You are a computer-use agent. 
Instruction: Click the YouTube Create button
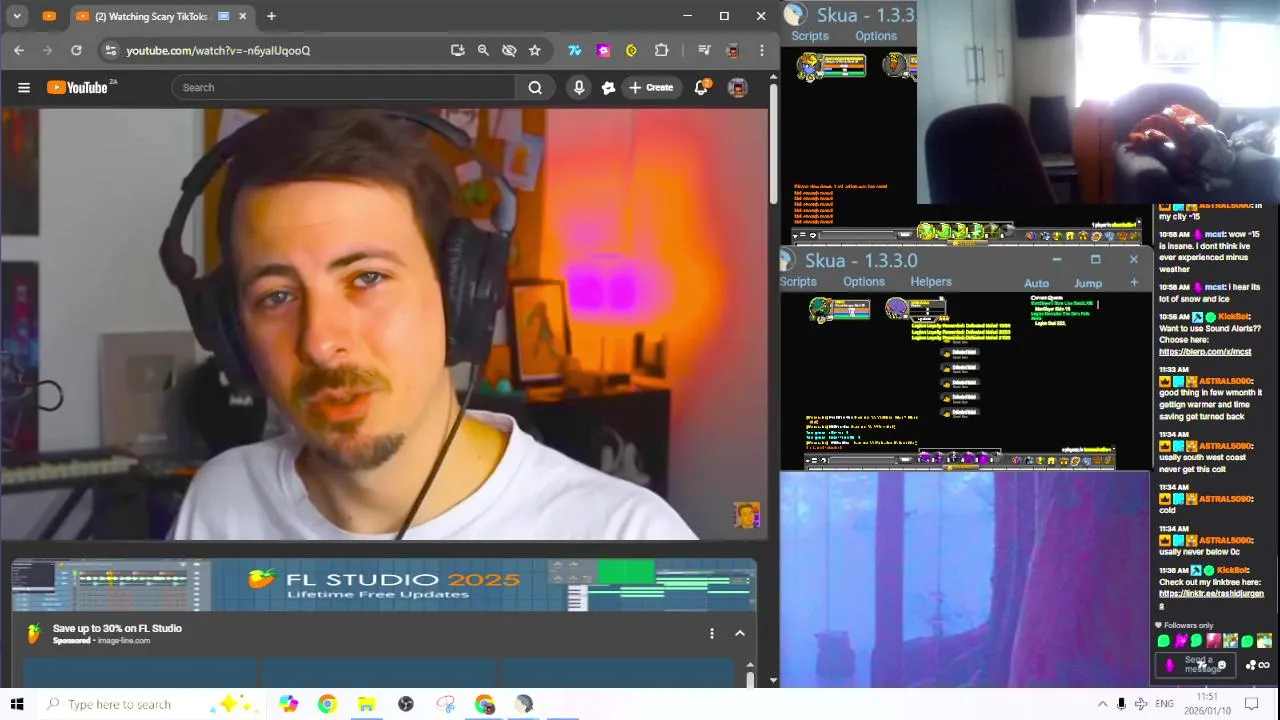pyautogui.click(x=651, y=87)
